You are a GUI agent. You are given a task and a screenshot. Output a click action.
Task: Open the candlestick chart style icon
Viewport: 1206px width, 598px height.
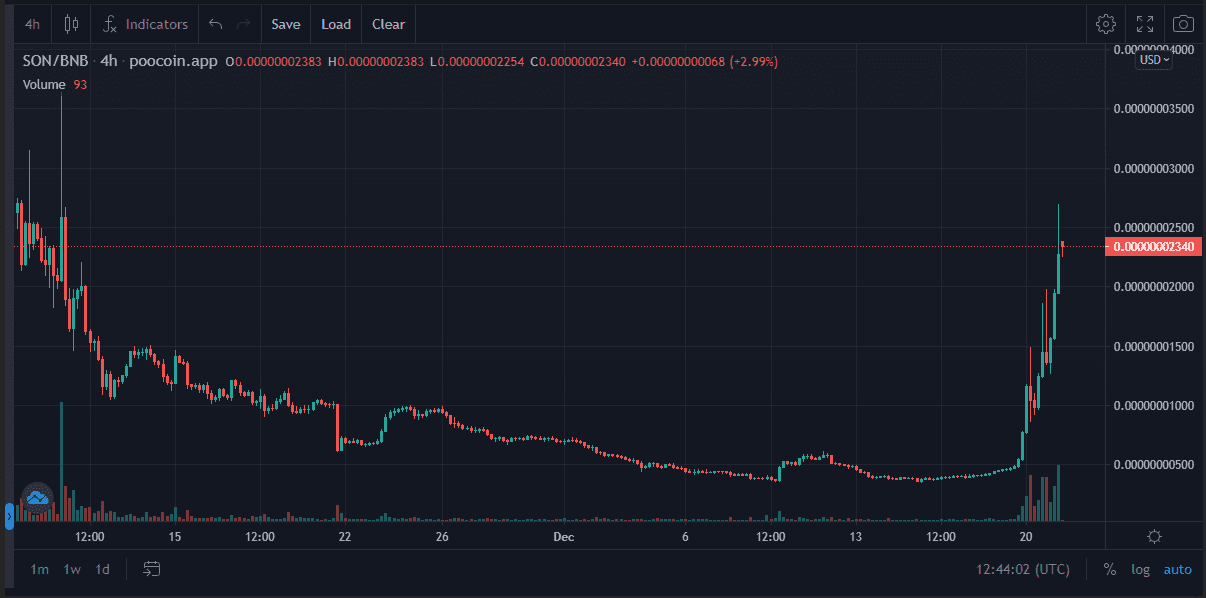click(x=70, y=23)
